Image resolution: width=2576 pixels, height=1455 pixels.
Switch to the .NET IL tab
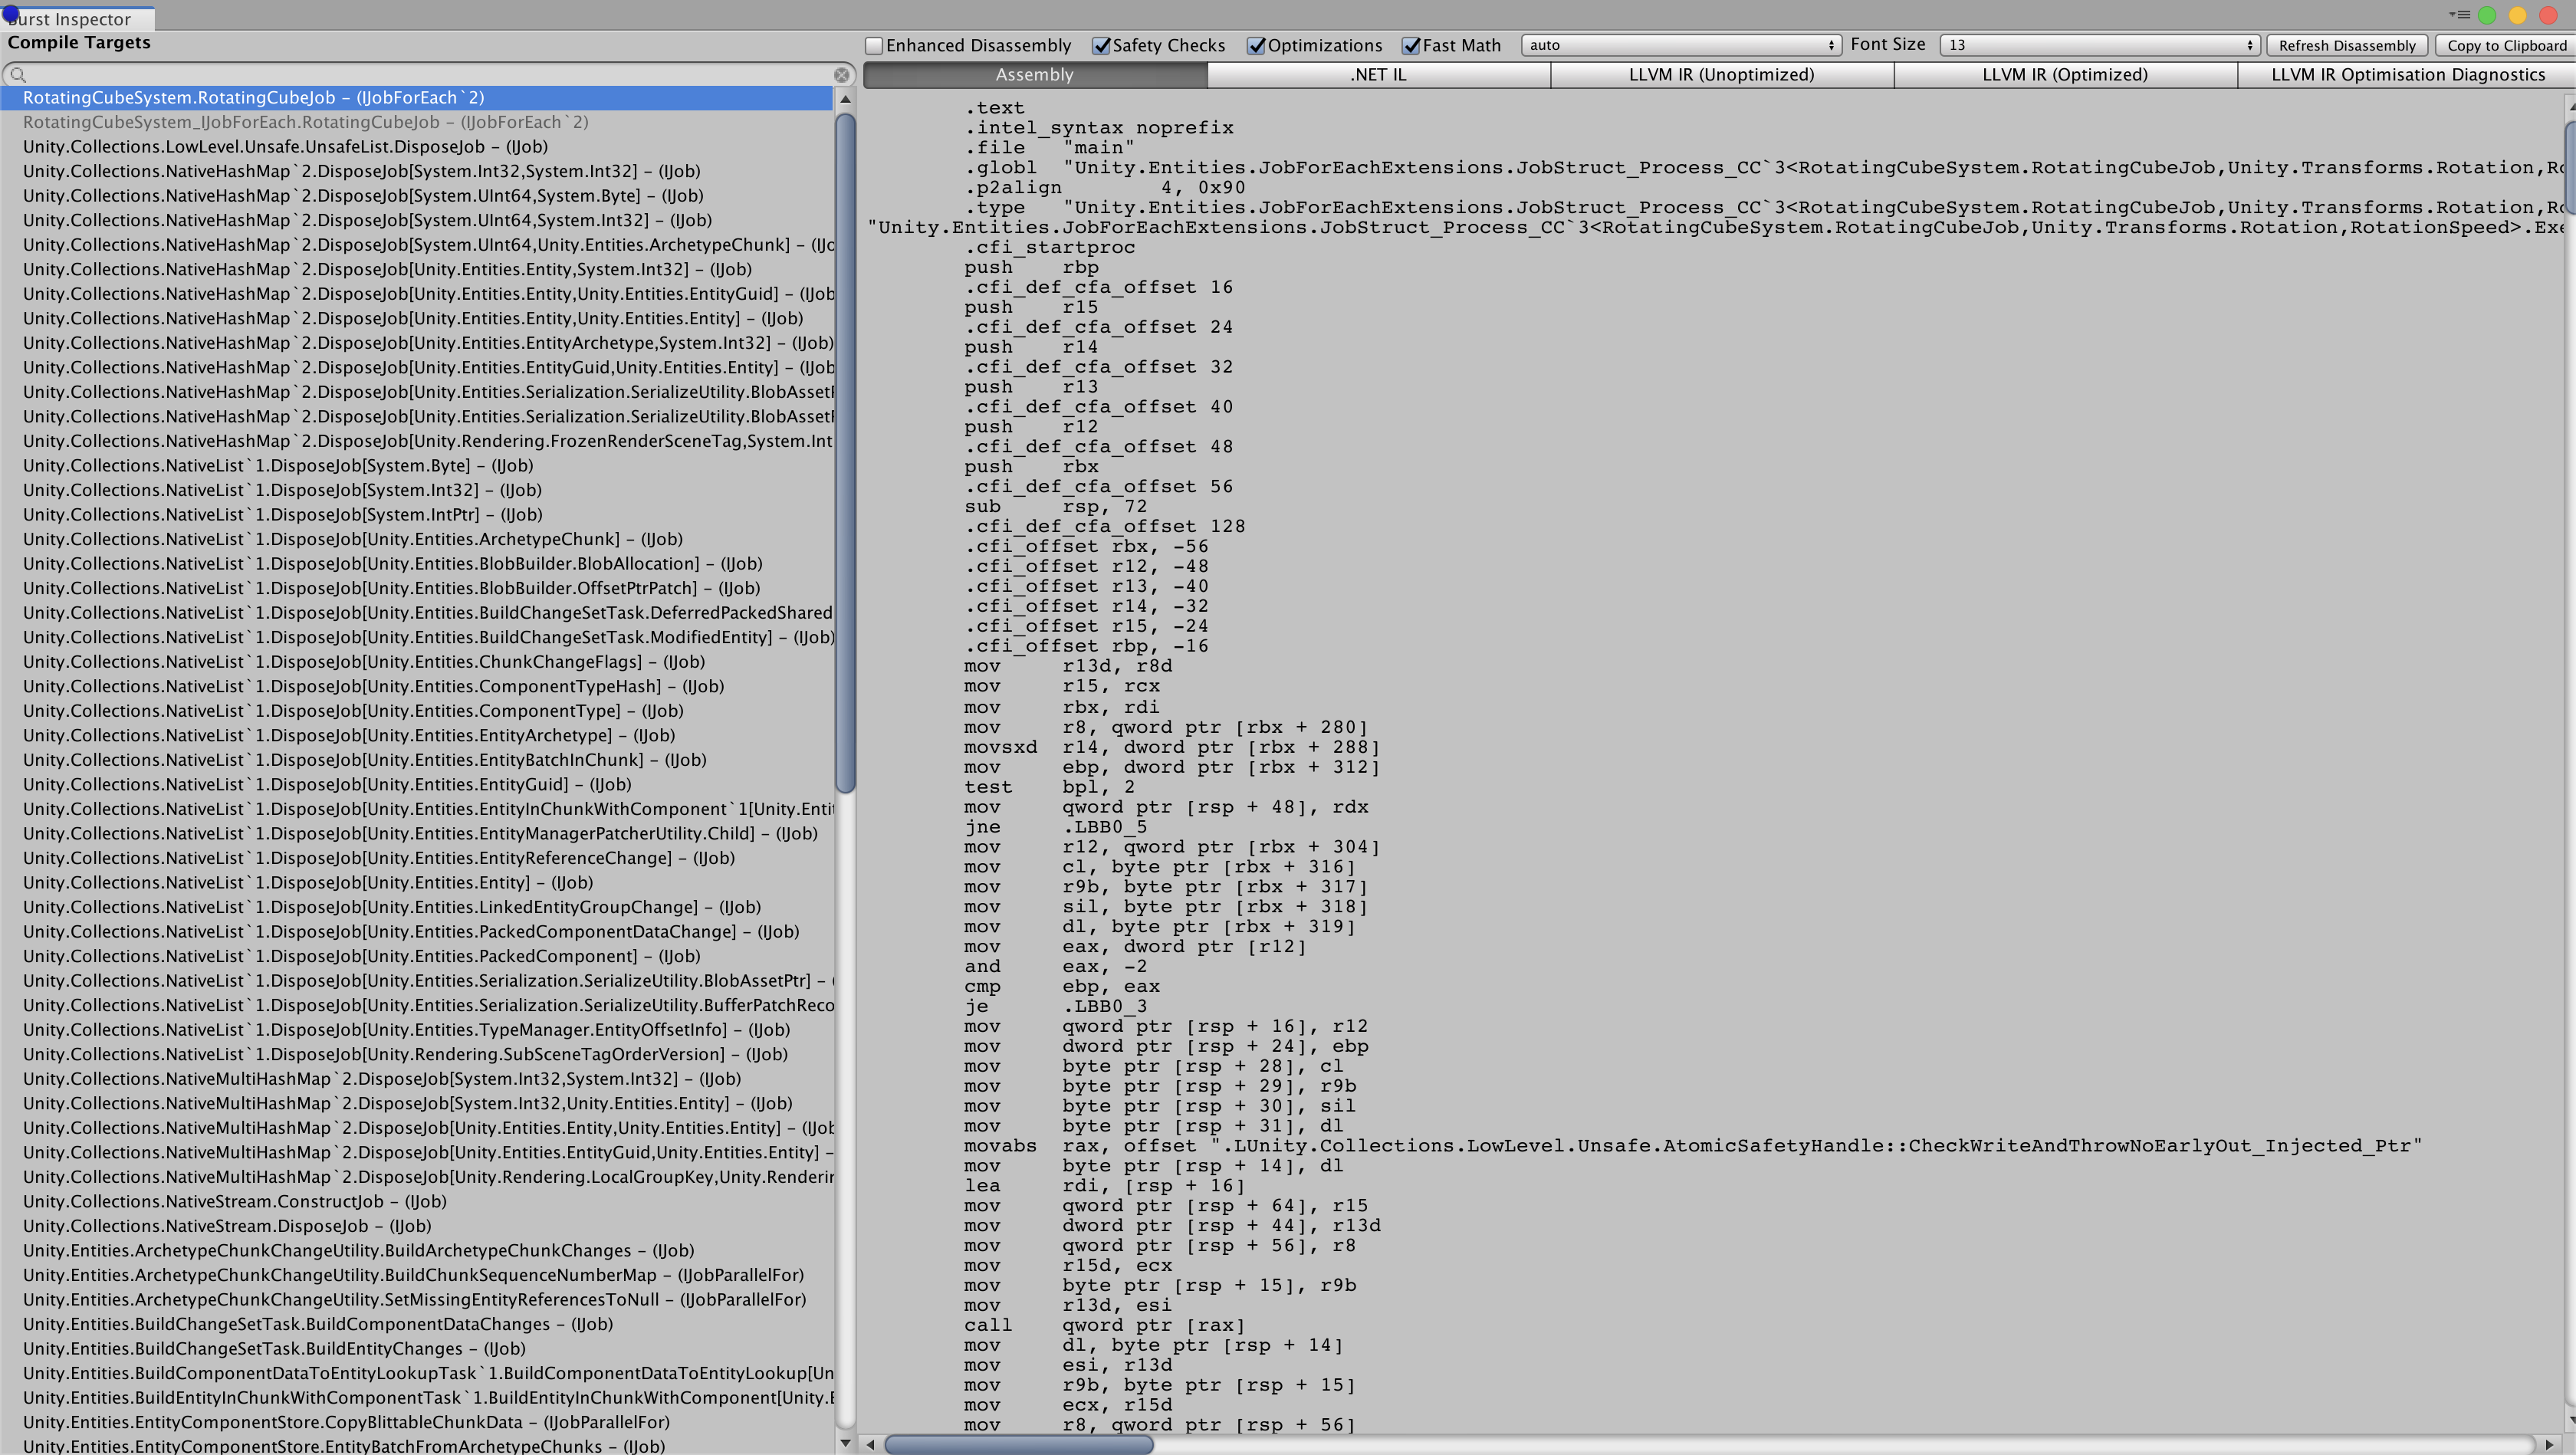point(1378,75)
